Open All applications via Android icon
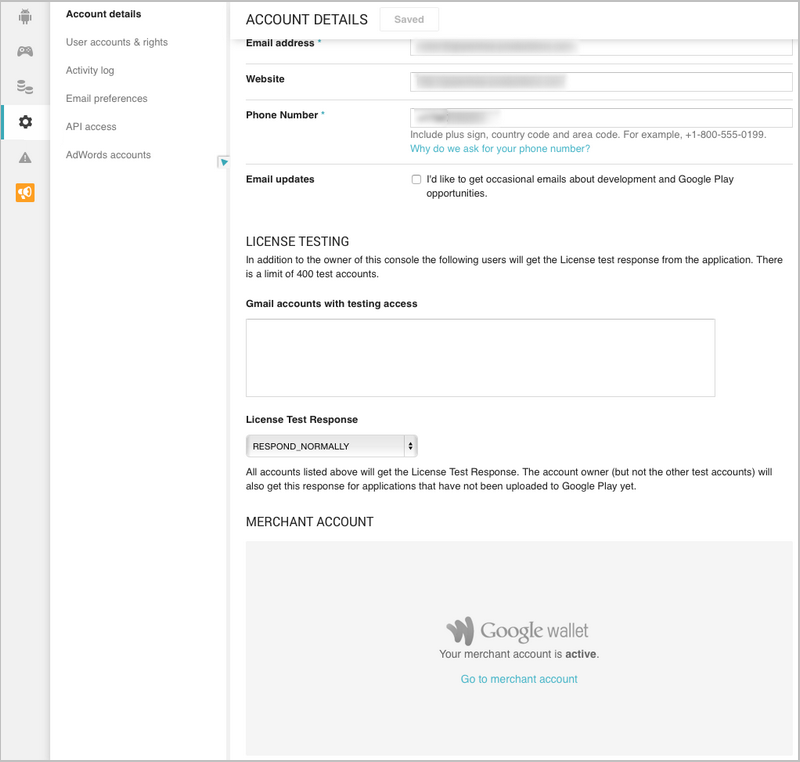The width and height of the screenshot is (800, 762). coord(25,17)
